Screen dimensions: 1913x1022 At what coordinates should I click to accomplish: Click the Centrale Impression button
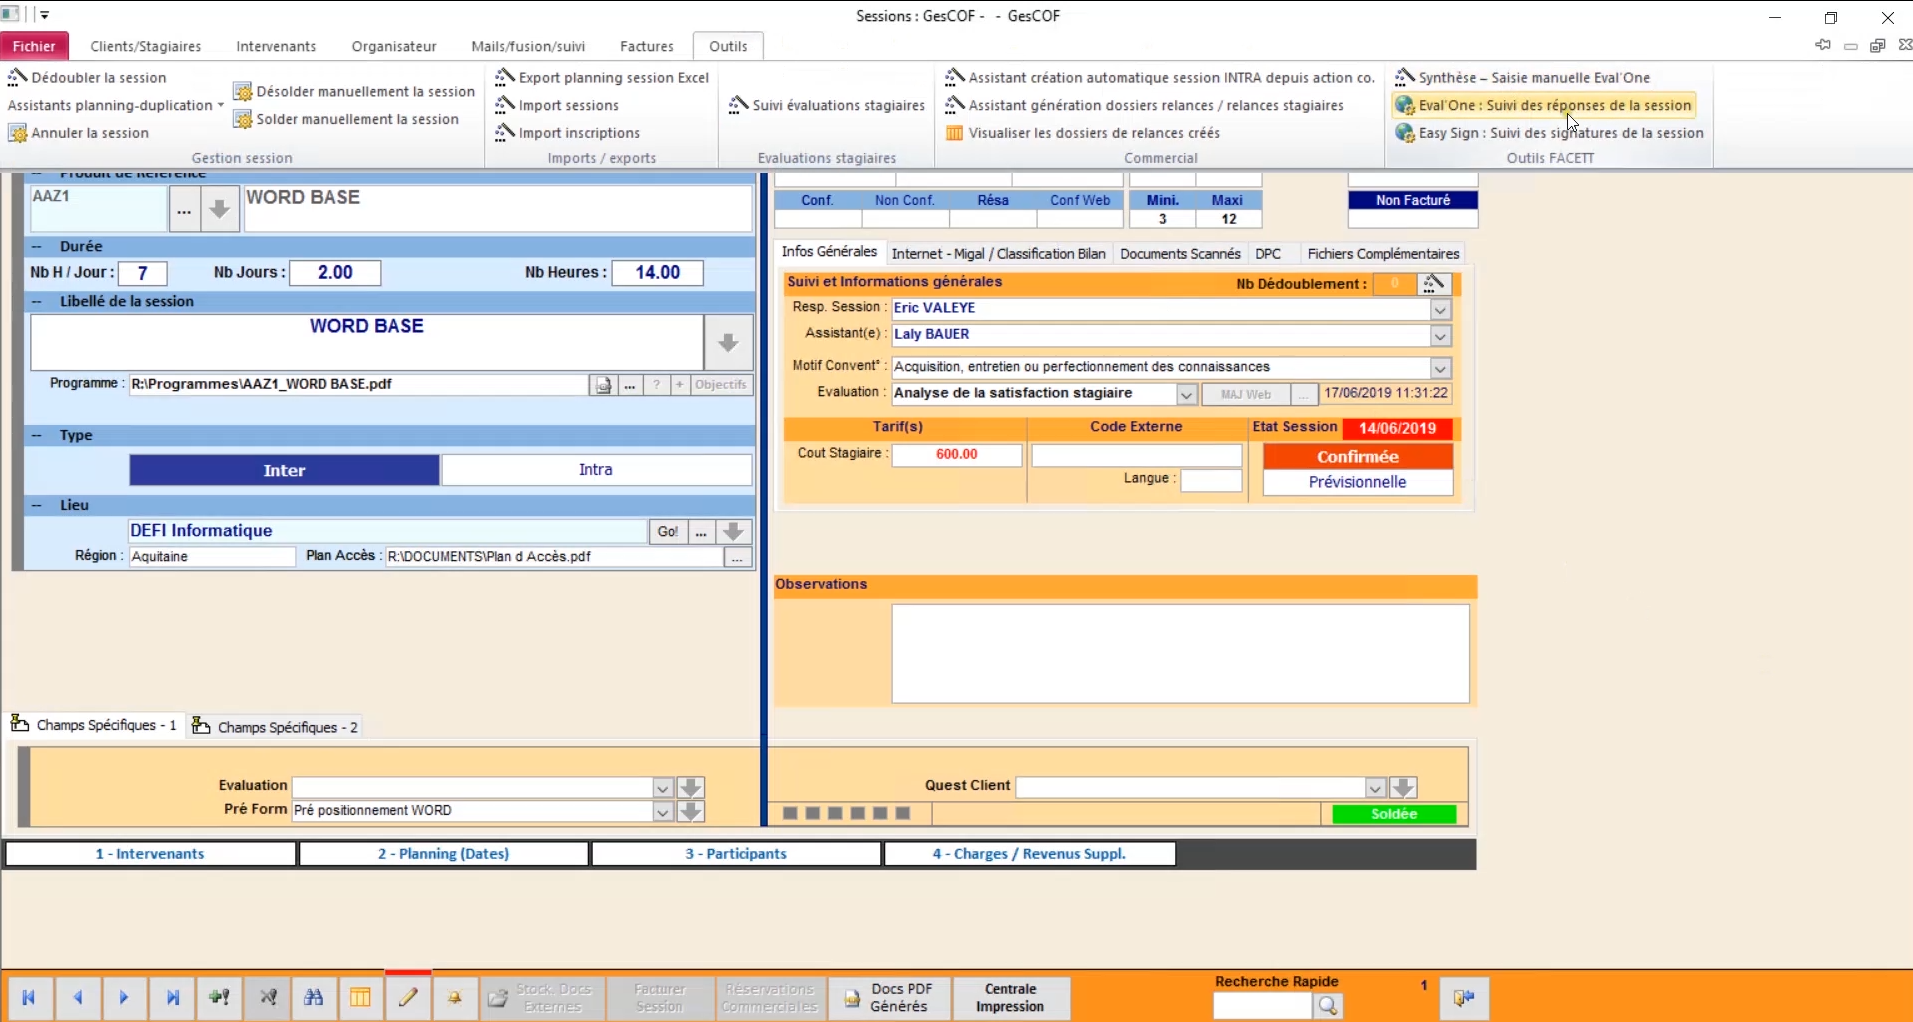point(1010,997)
